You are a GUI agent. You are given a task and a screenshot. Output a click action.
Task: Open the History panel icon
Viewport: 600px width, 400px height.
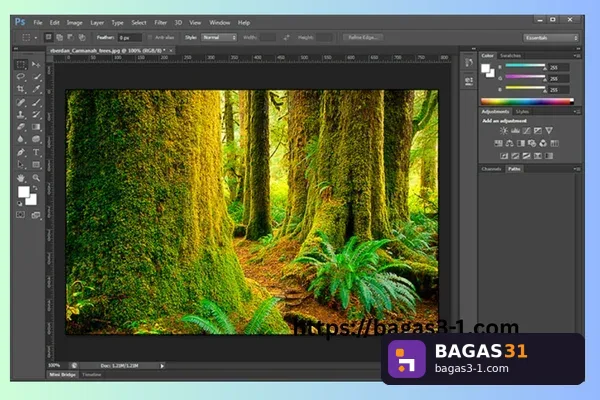click(x=469, y=63)
